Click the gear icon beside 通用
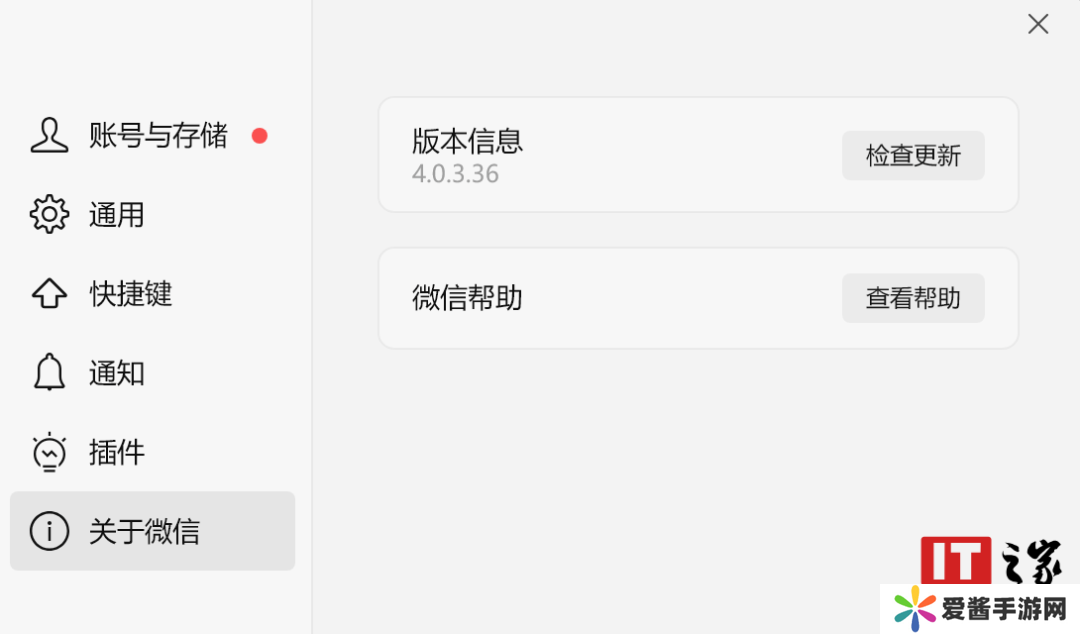The height and width of the screenshot is (634, 1080). tap(49, 215)
